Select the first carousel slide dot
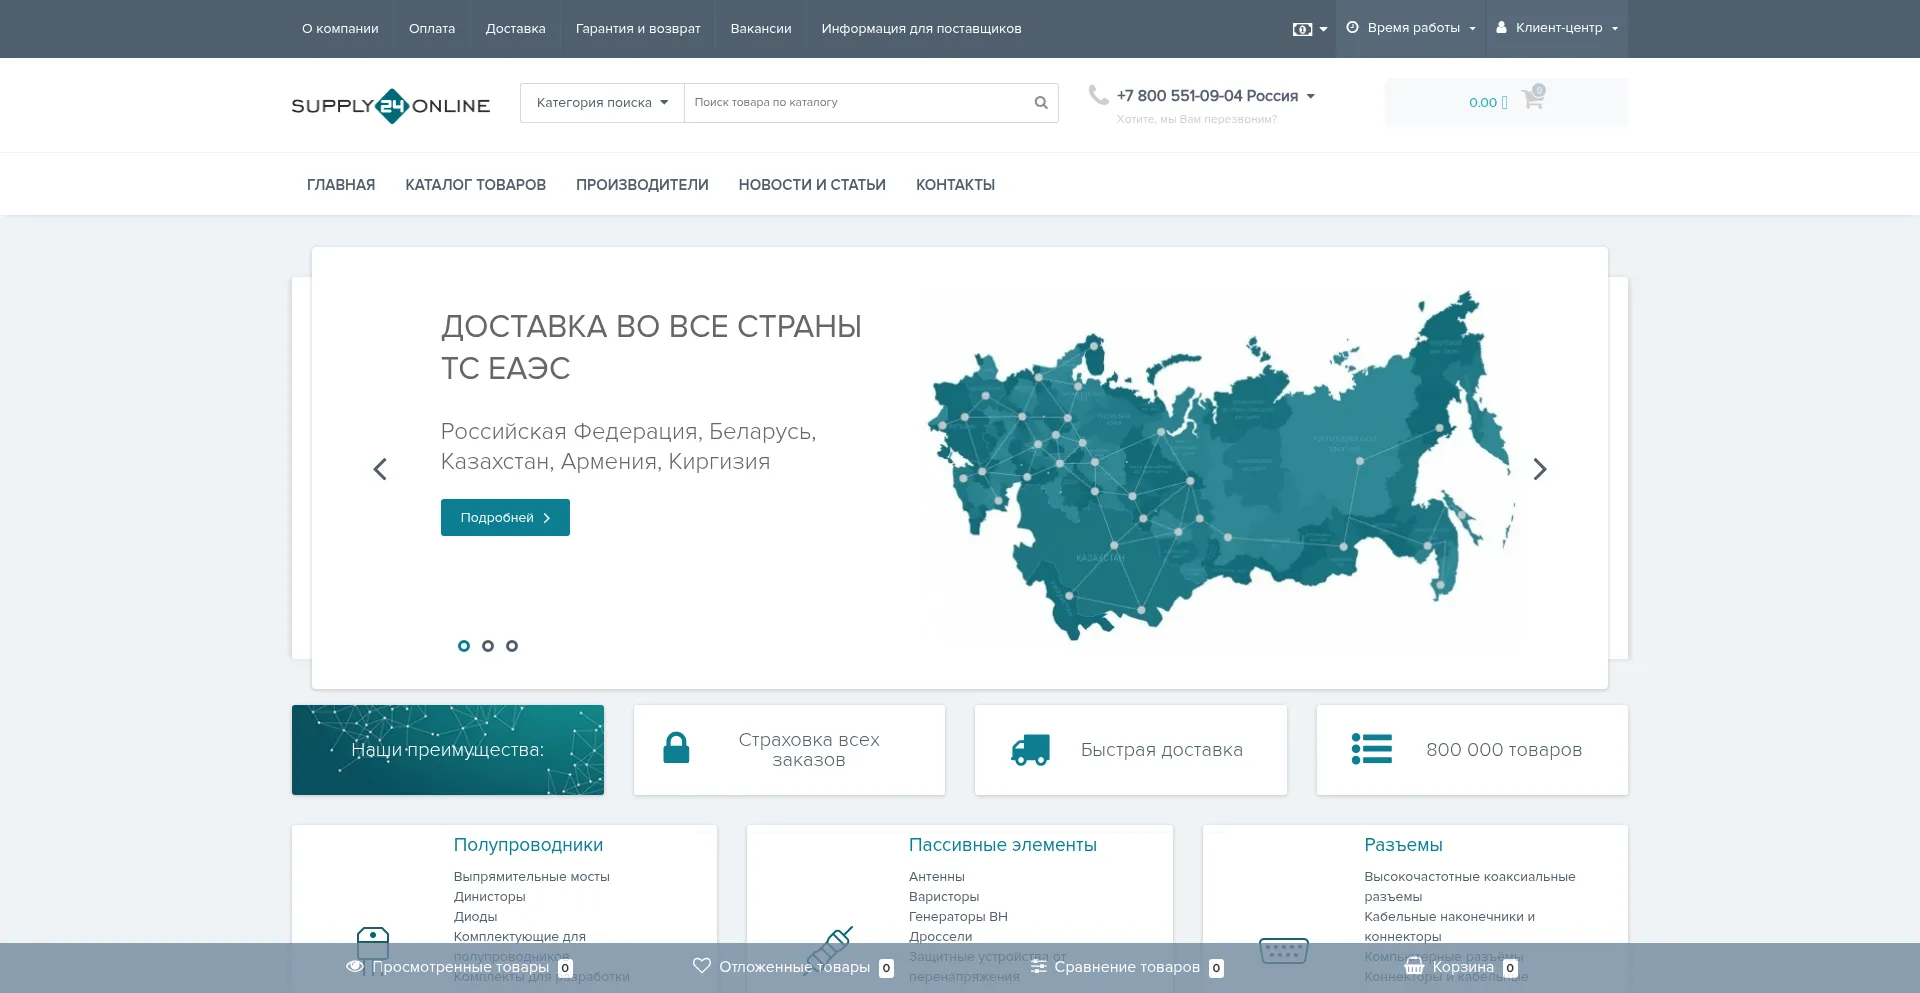This screenshot has width=1920, height=993. [464, 646]
